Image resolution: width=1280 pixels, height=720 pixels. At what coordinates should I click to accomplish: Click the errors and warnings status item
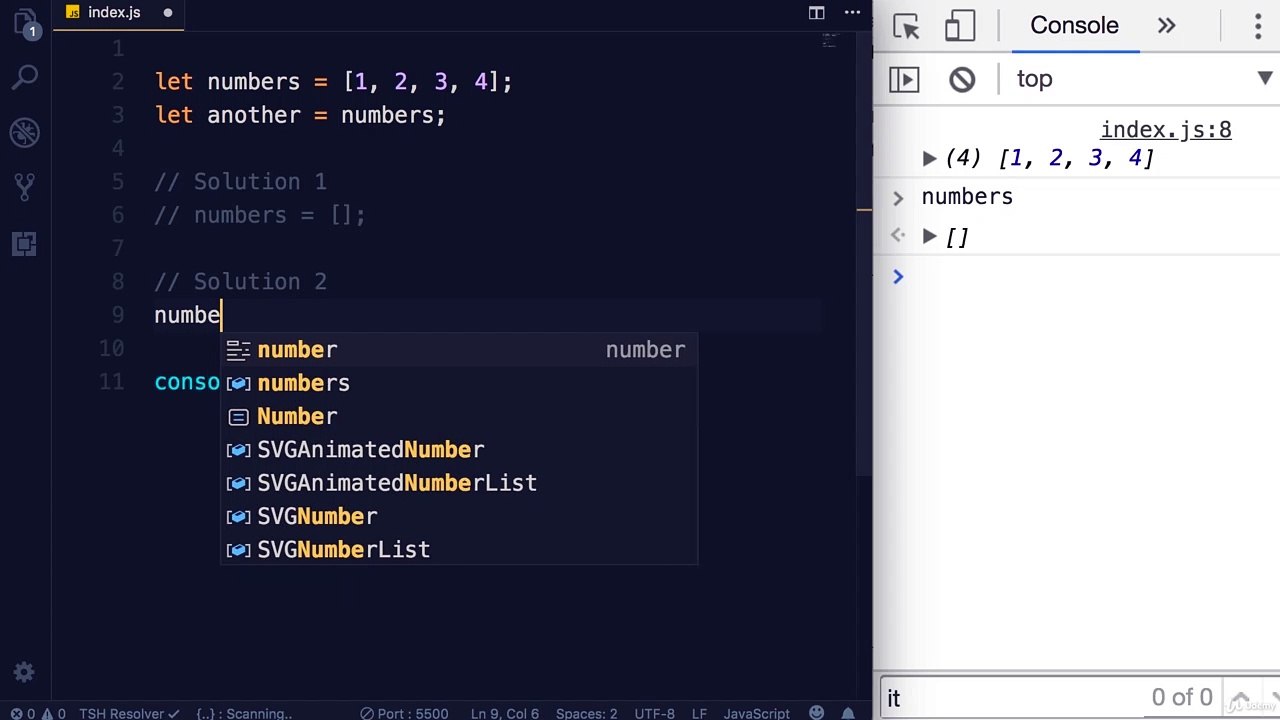tap(38, 713)
